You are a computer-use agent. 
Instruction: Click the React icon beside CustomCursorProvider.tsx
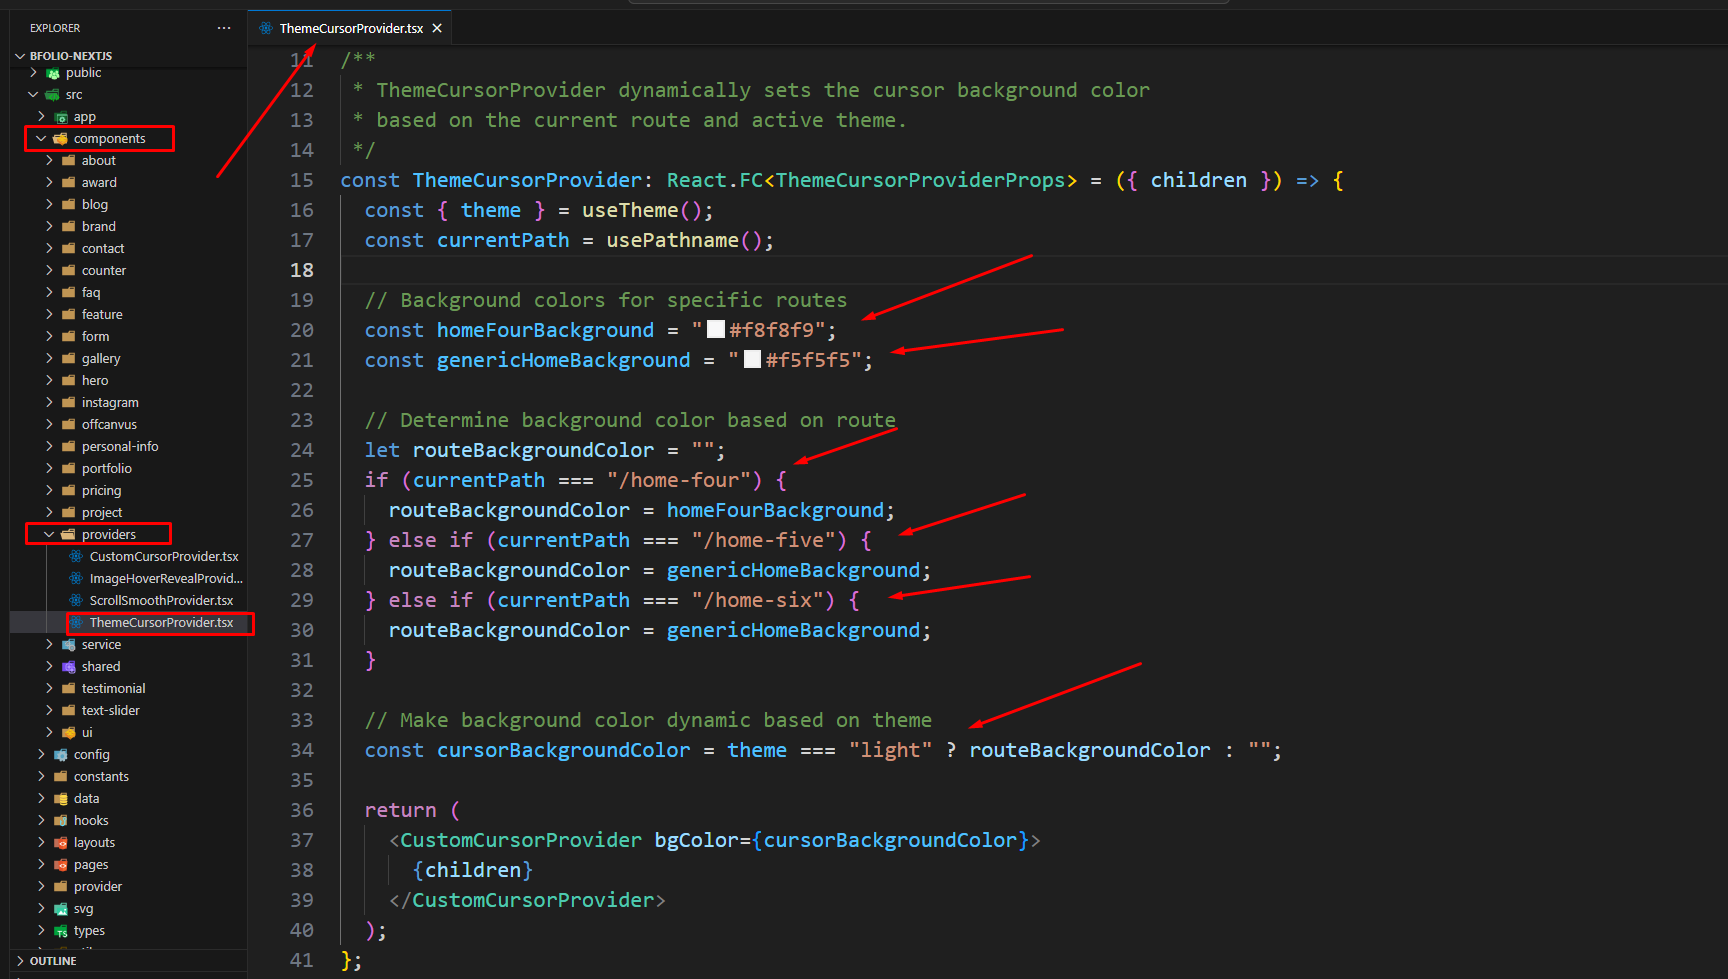(76, 556)
